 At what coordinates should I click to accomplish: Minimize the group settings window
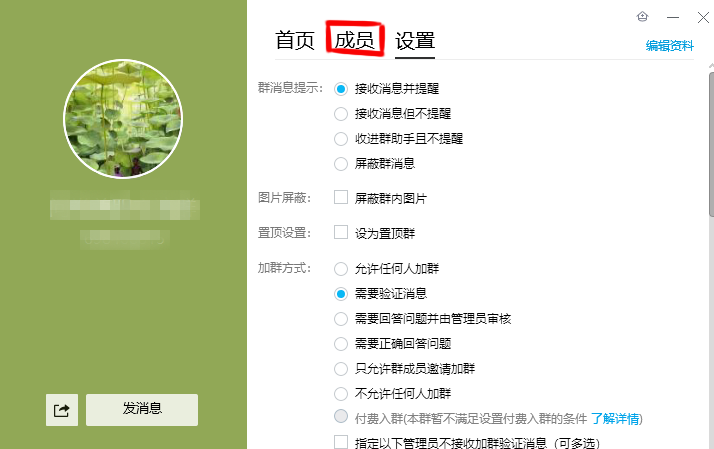tap(673, 17)
